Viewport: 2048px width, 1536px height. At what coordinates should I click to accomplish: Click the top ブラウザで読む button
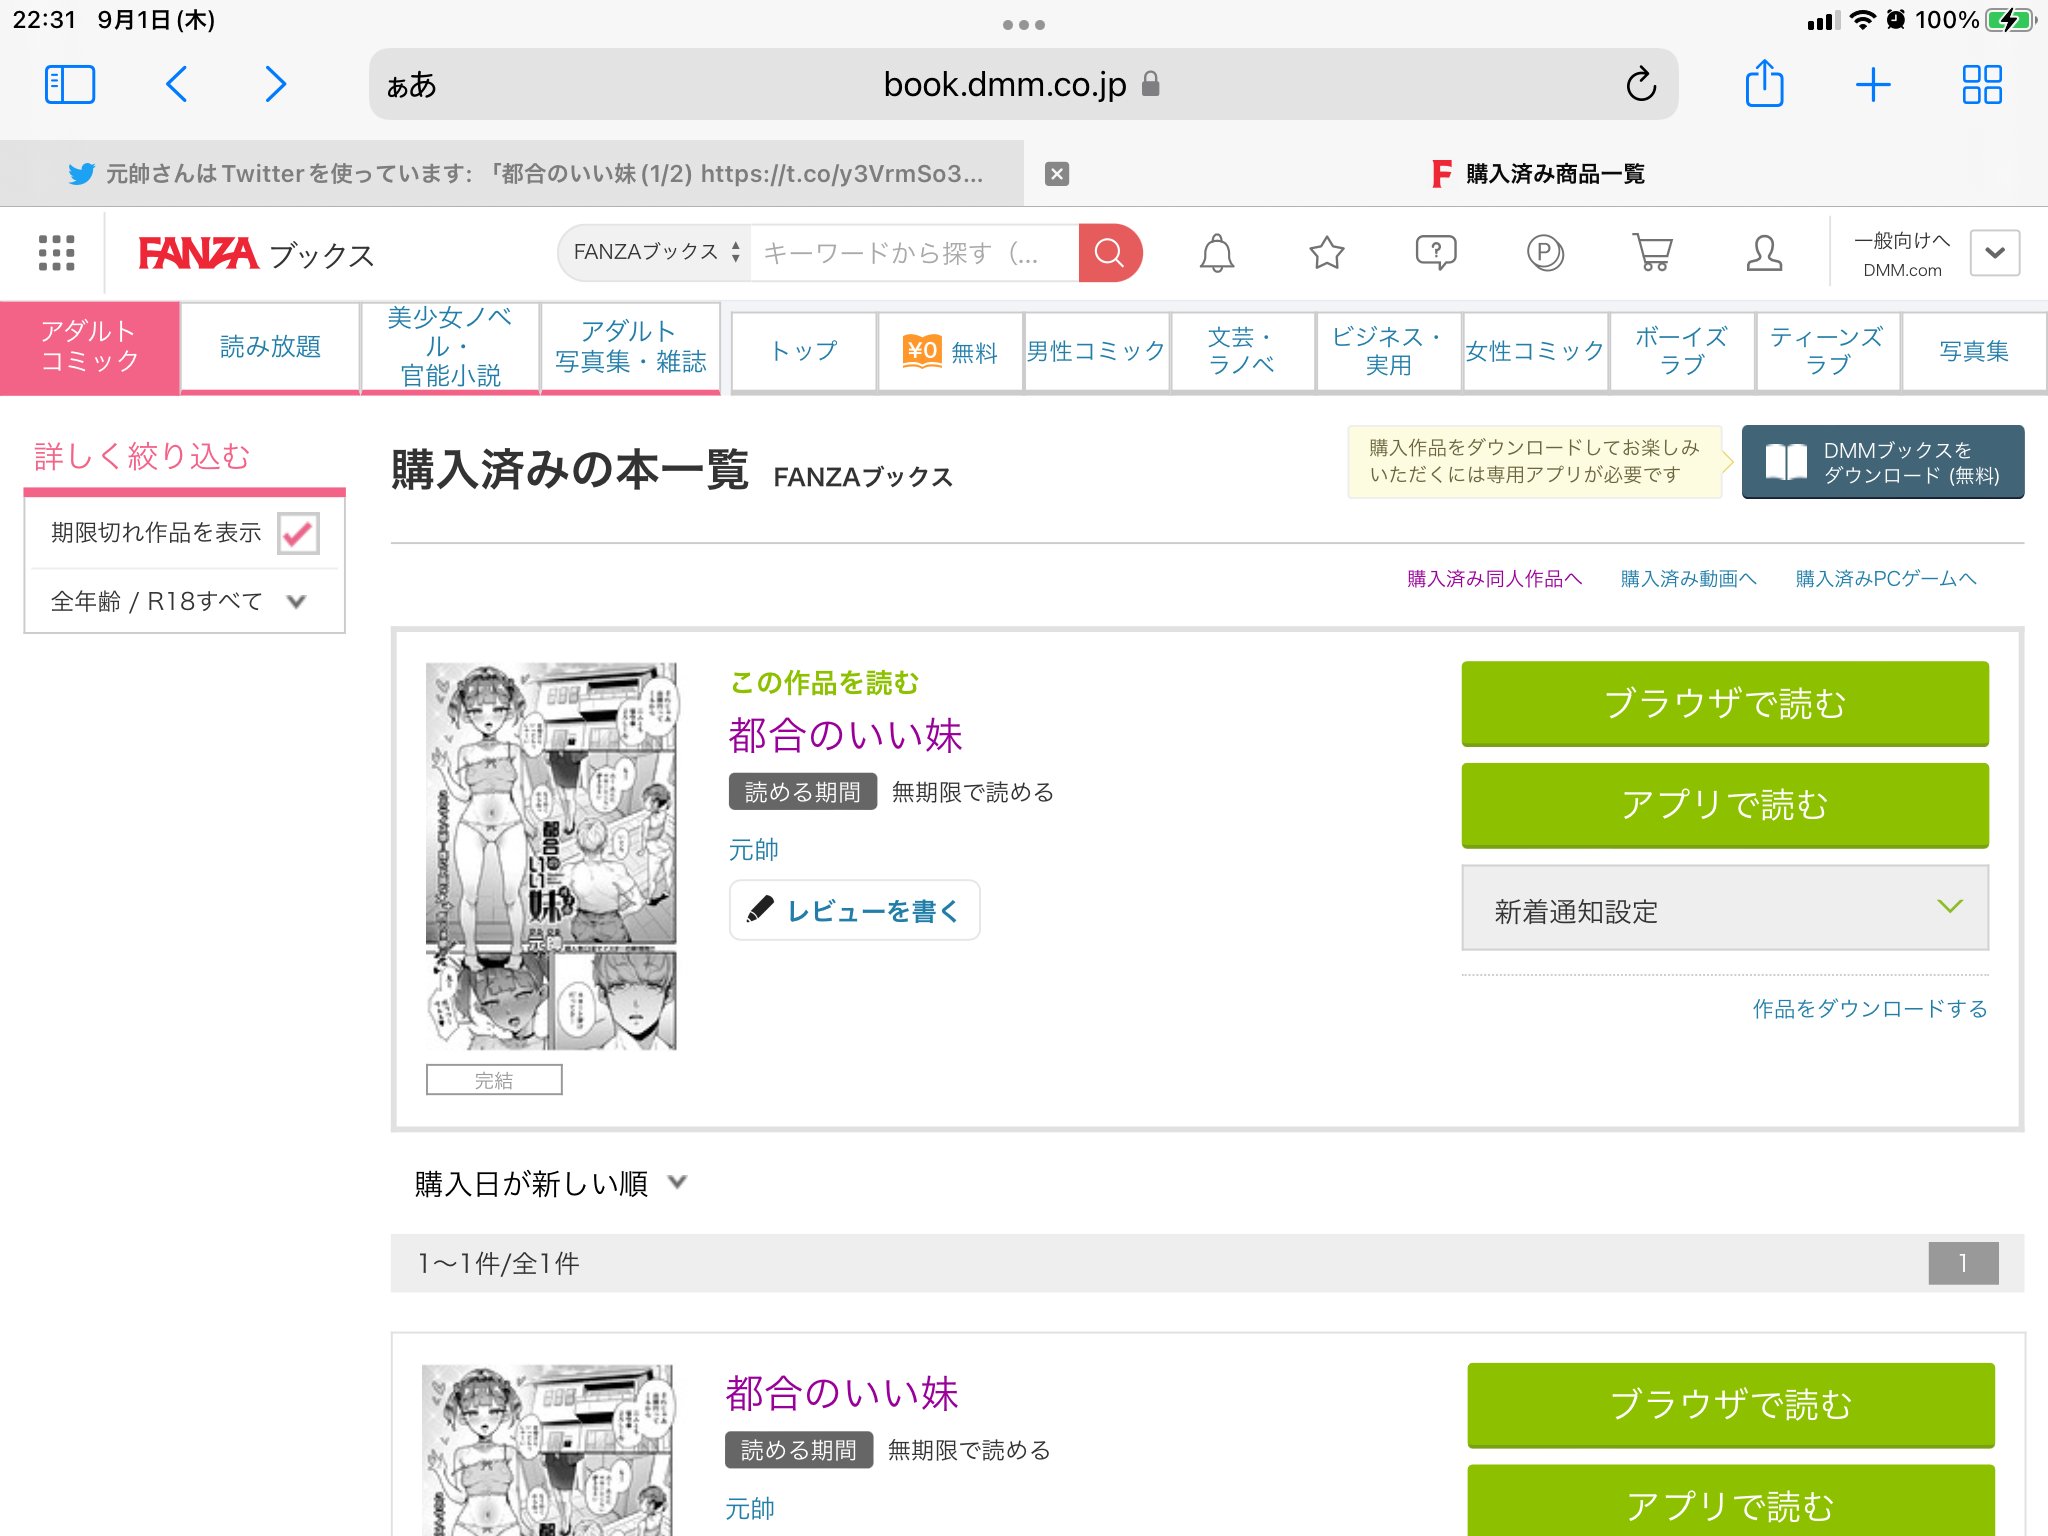pos(1724,703)
